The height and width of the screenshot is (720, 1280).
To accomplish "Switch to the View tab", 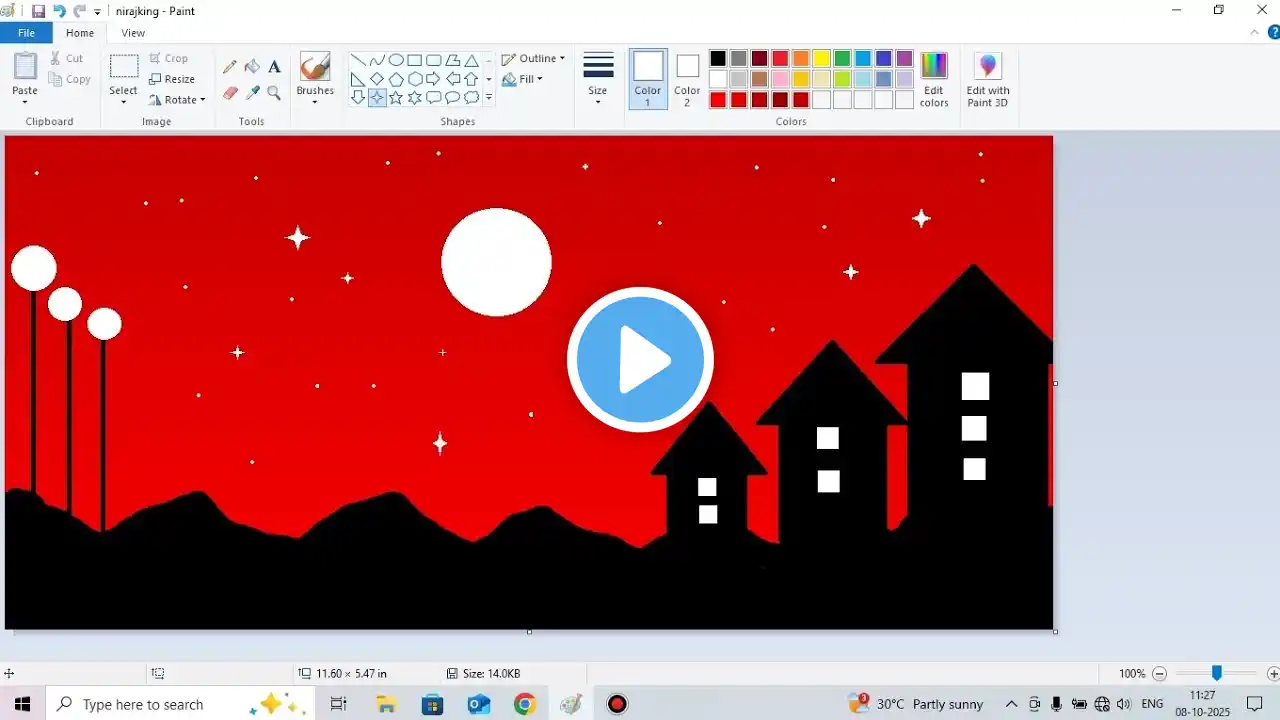I will tap(133, 33).
